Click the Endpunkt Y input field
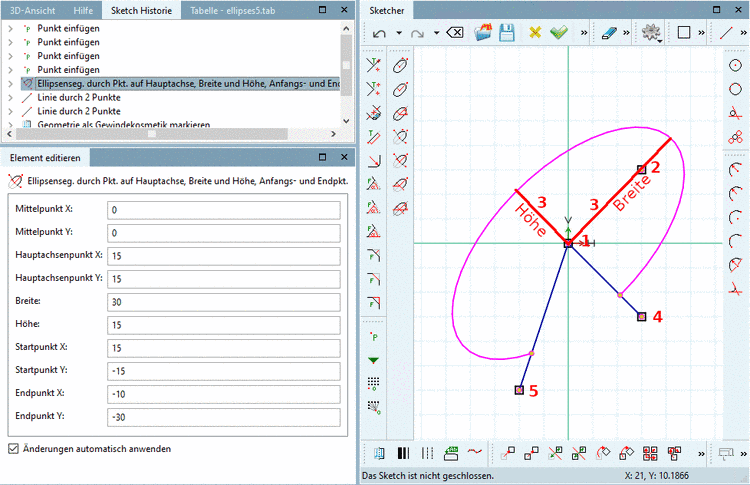This screenshot has width=750, height=485. tap(223, 417)
